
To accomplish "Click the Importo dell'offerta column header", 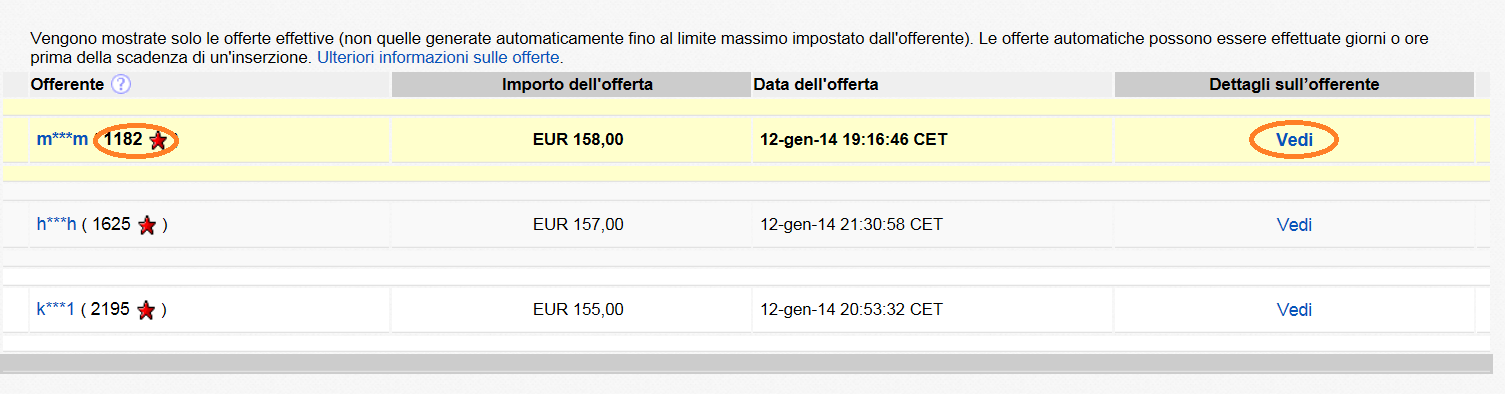I will click(x=577, y=85).
